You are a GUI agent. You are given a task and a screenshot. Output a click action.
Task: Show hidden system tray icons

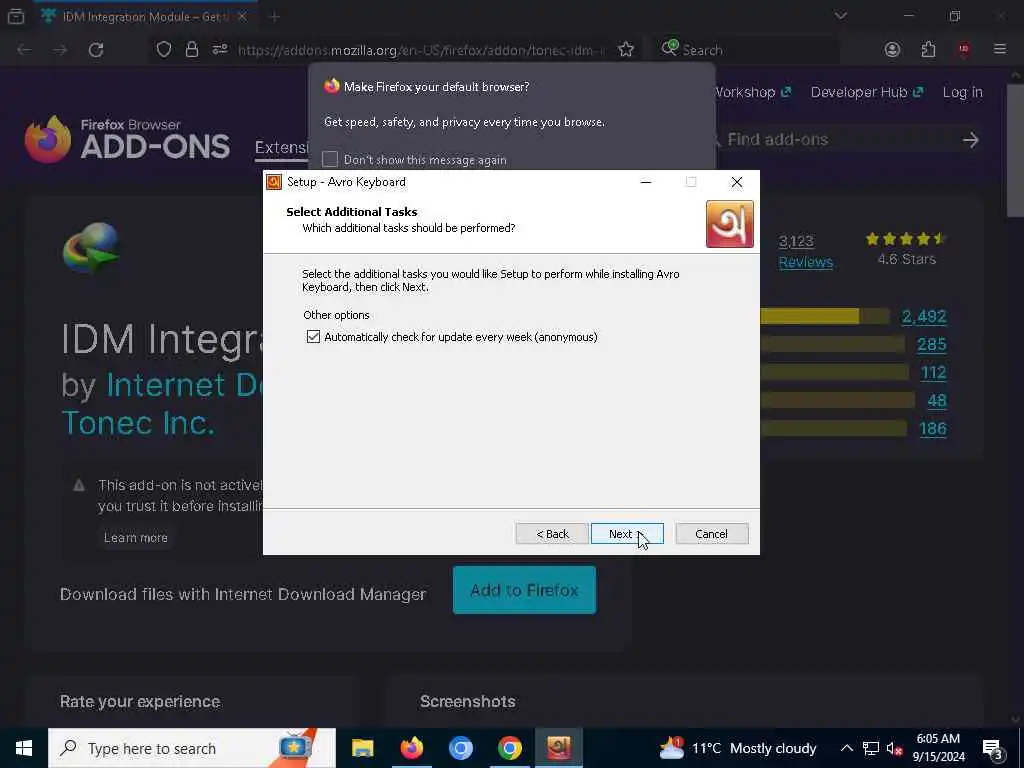[x=846, y=748]
